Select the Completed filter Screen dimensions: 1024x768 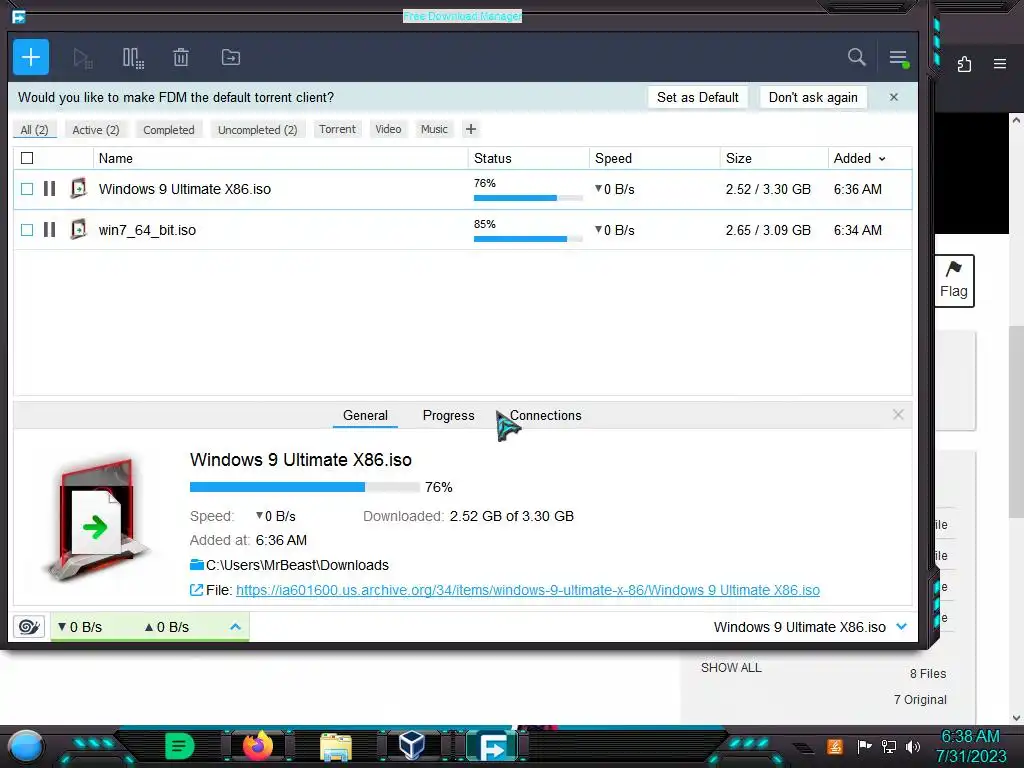pyautogui.click(x=169, y=130)
